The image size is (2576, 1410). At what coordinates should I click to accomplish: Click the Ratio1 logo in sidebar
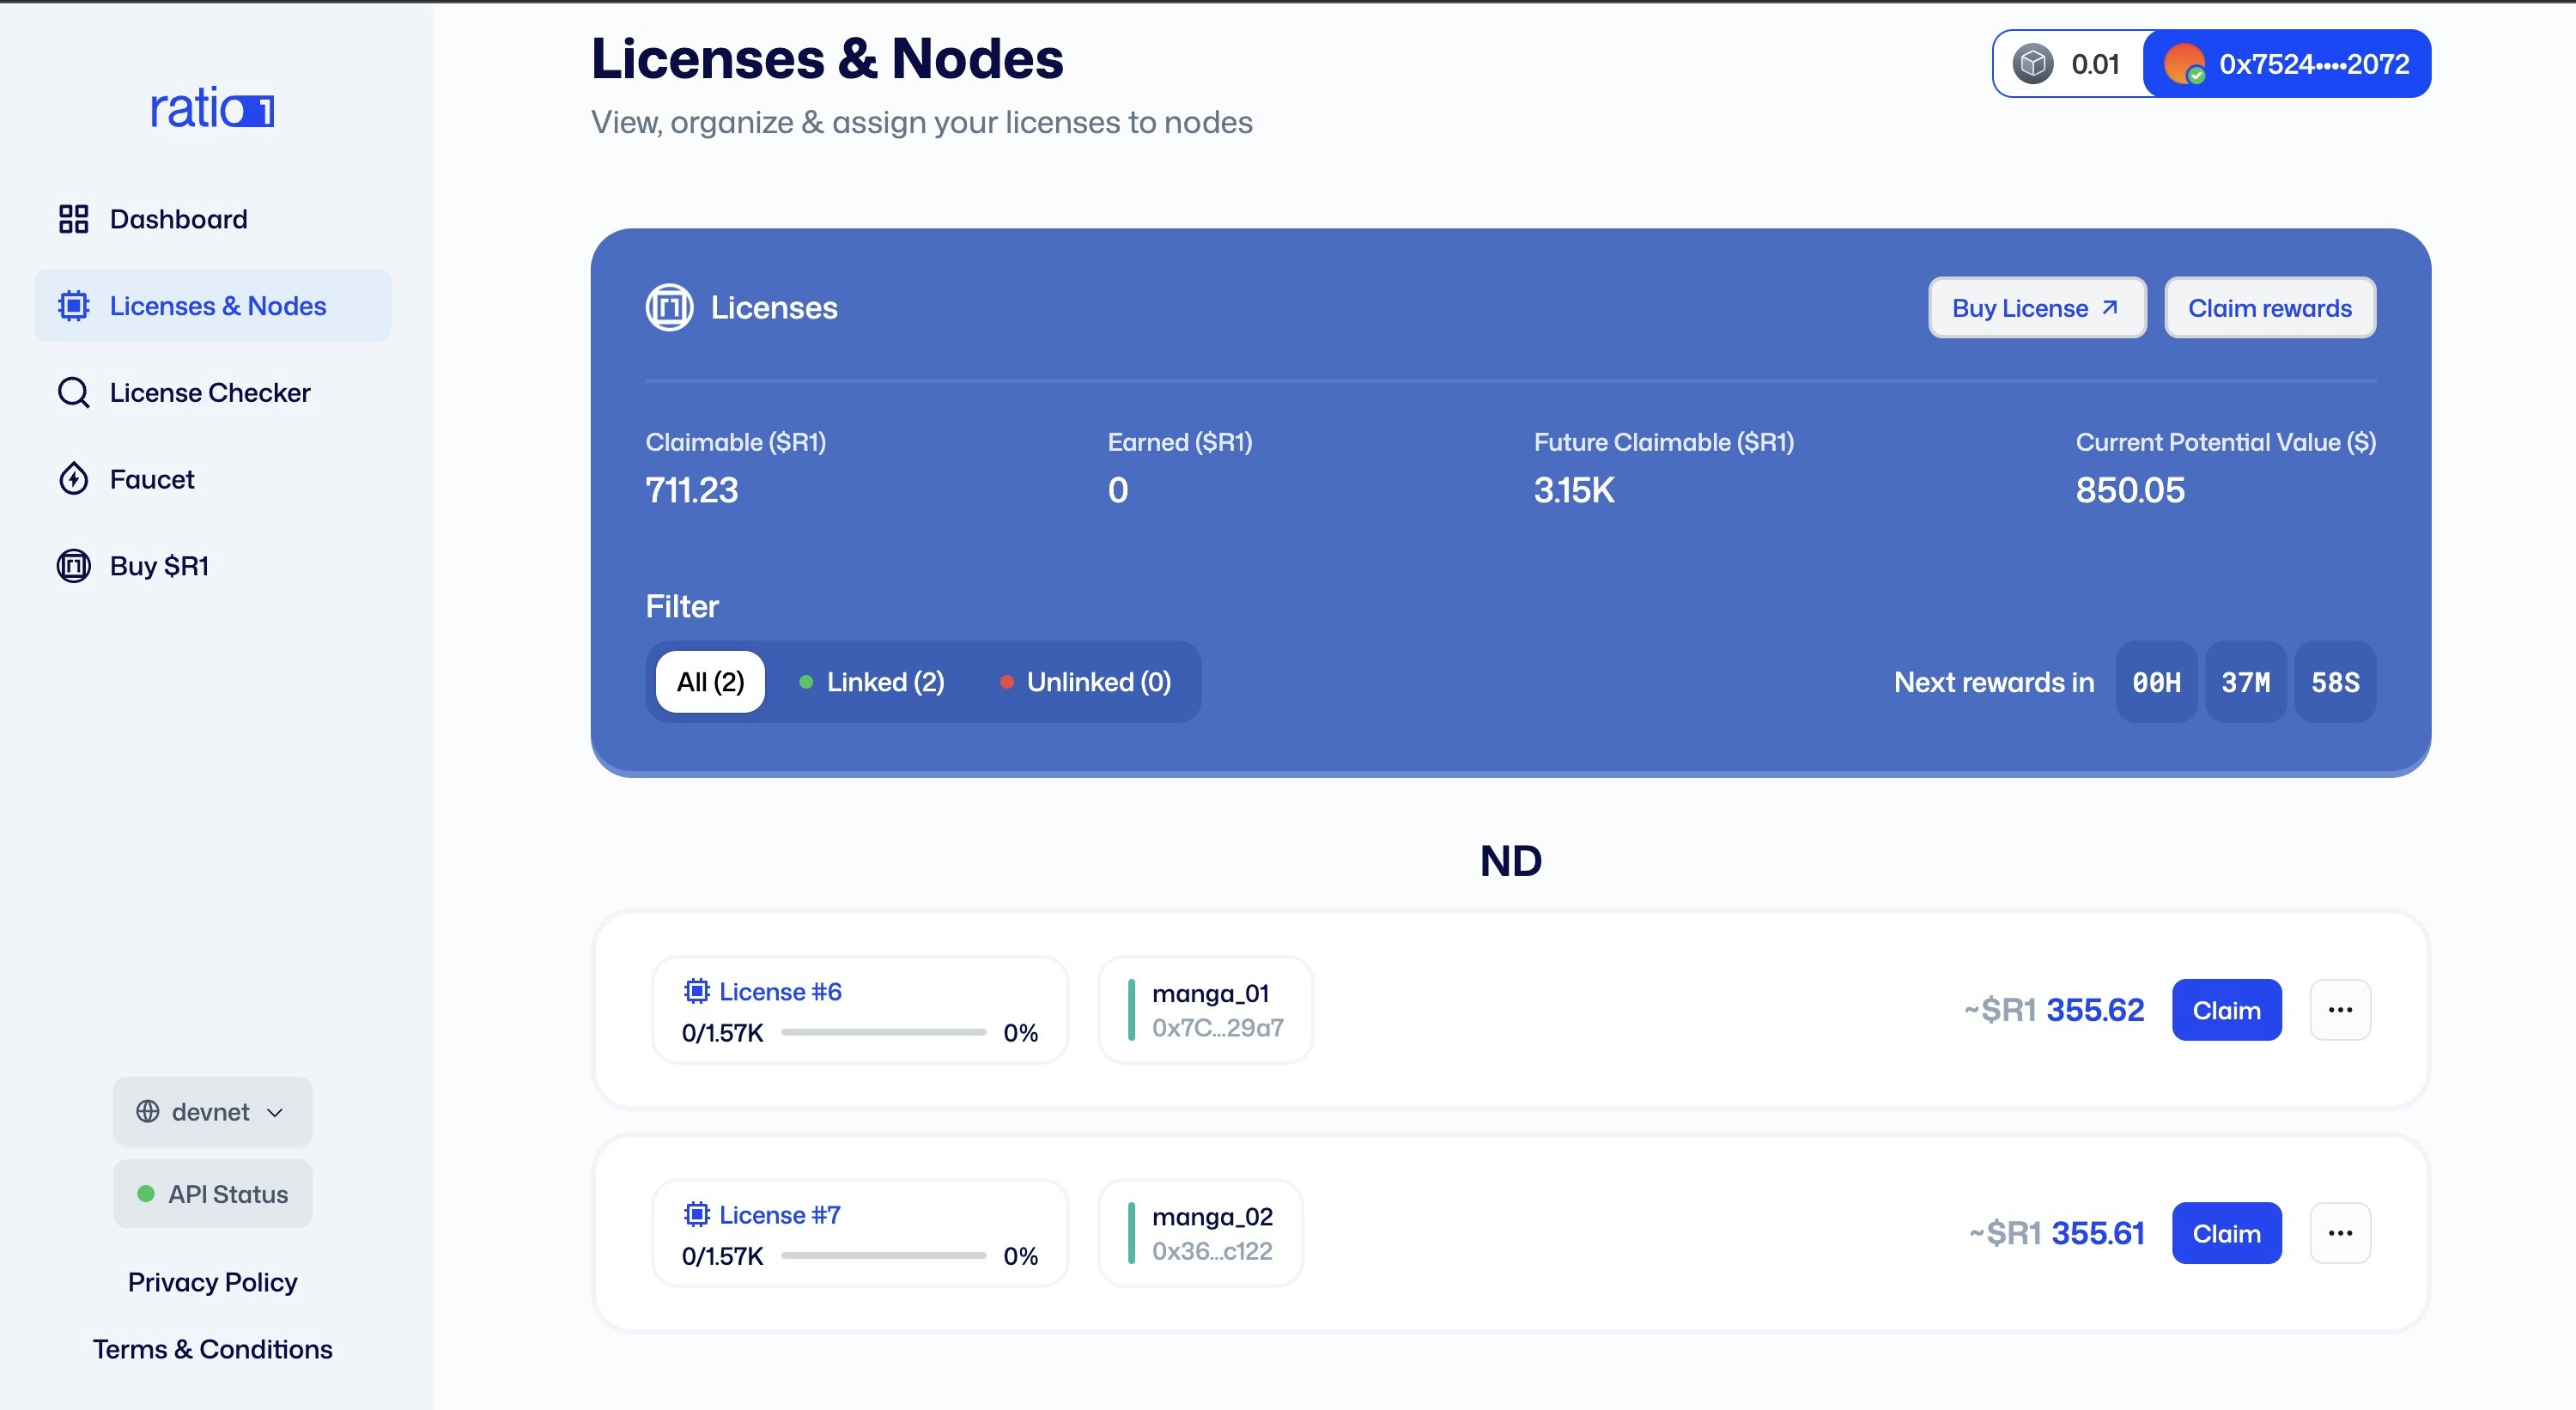(212, 108)
